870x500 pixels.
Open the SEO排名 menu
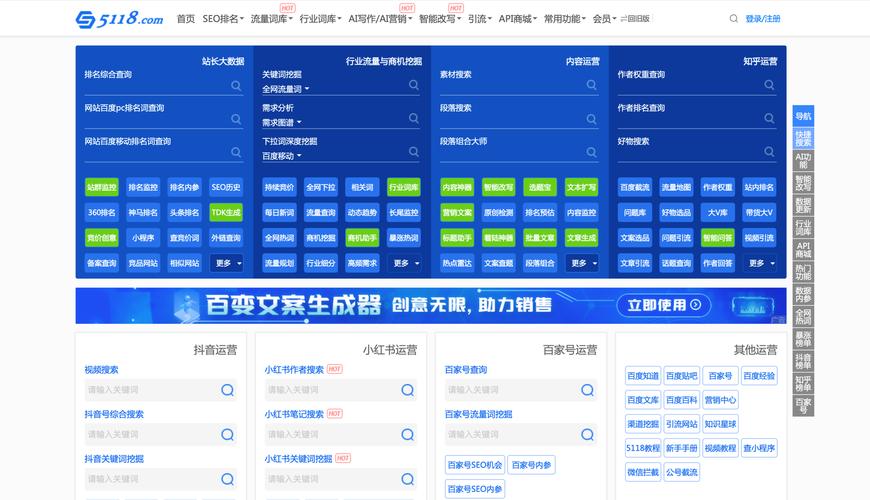(223, 19)
